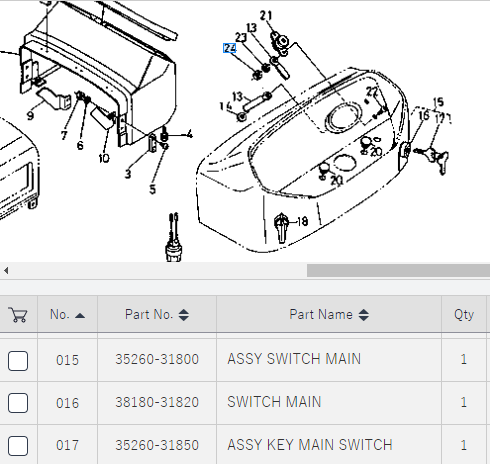Click part number 38180-31820

157,402
